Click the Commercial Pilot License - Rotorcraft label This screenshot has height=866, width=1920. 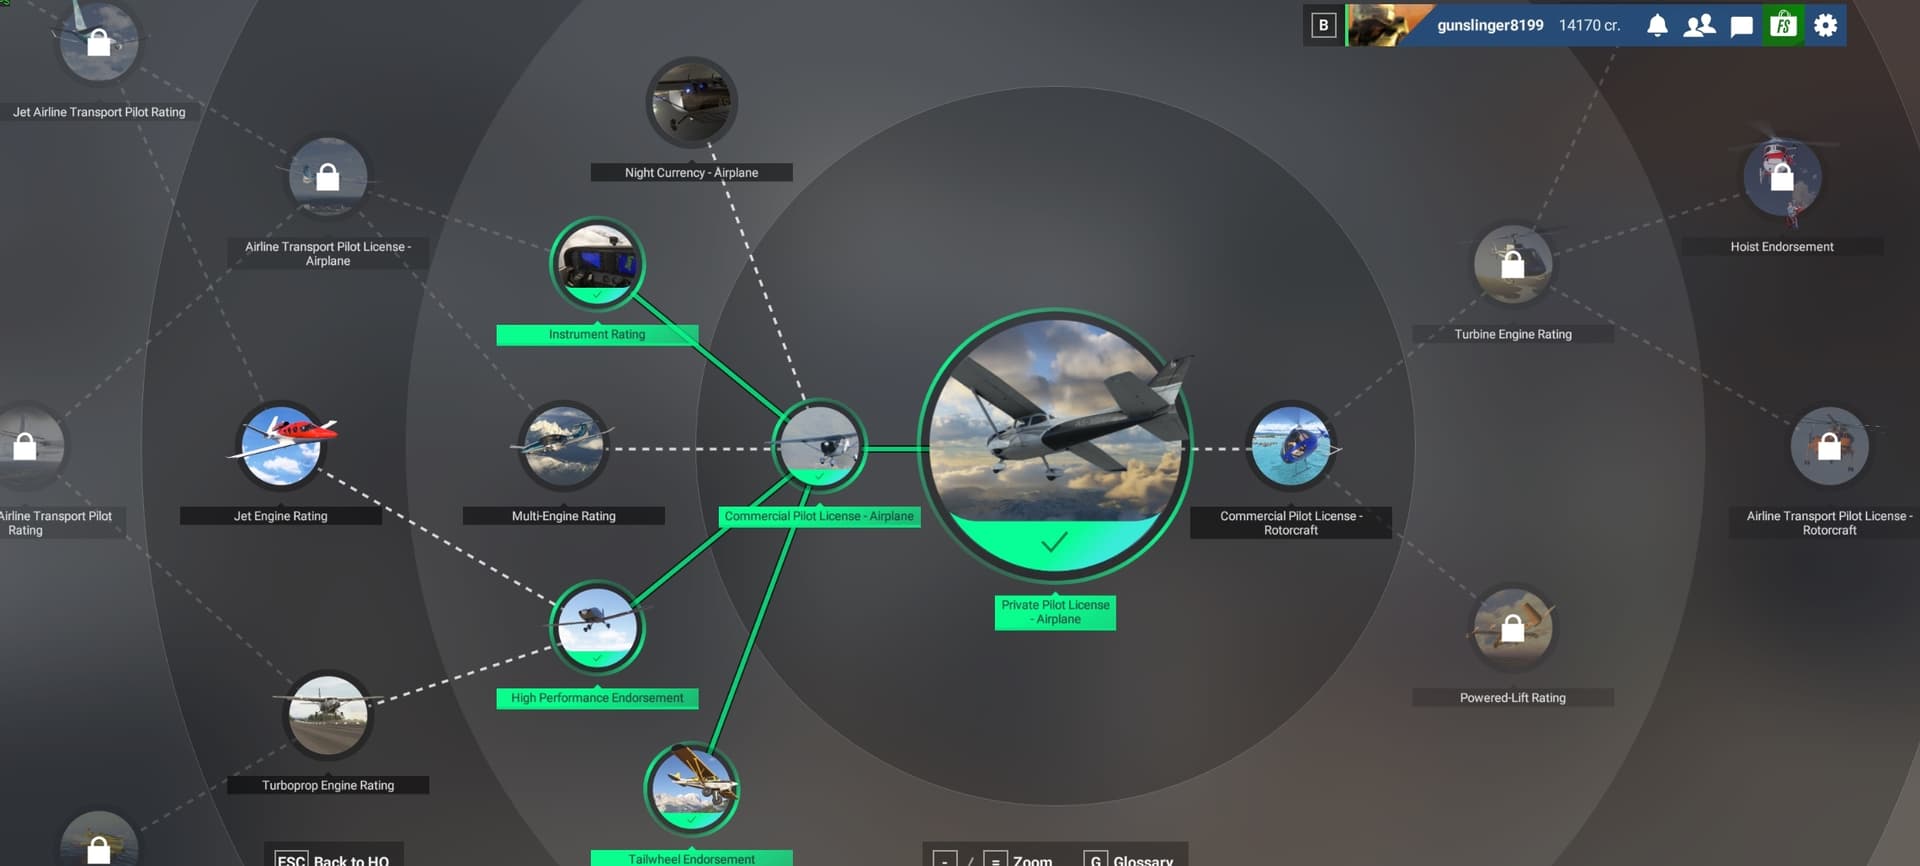(1291, 523)
